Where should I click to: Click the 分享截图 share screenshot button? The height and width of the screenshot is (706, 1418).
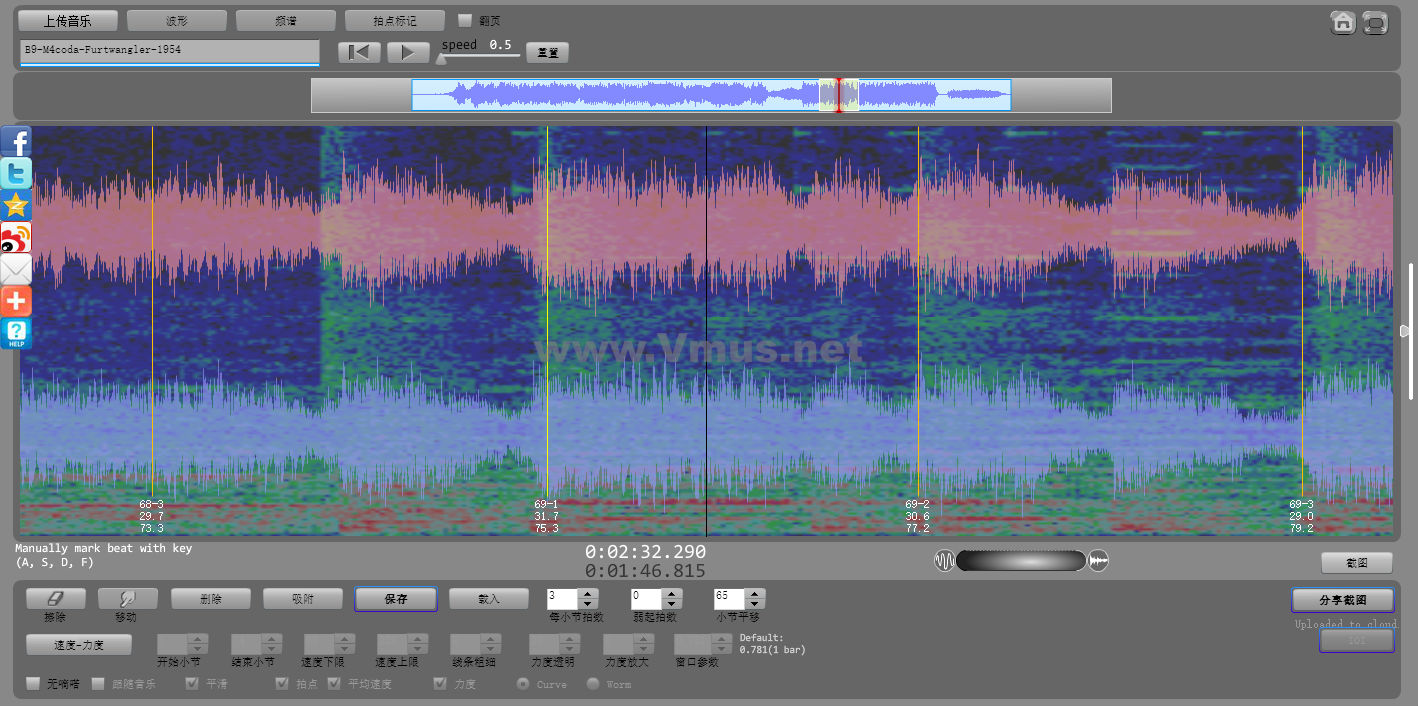(x=1343, y=600)
